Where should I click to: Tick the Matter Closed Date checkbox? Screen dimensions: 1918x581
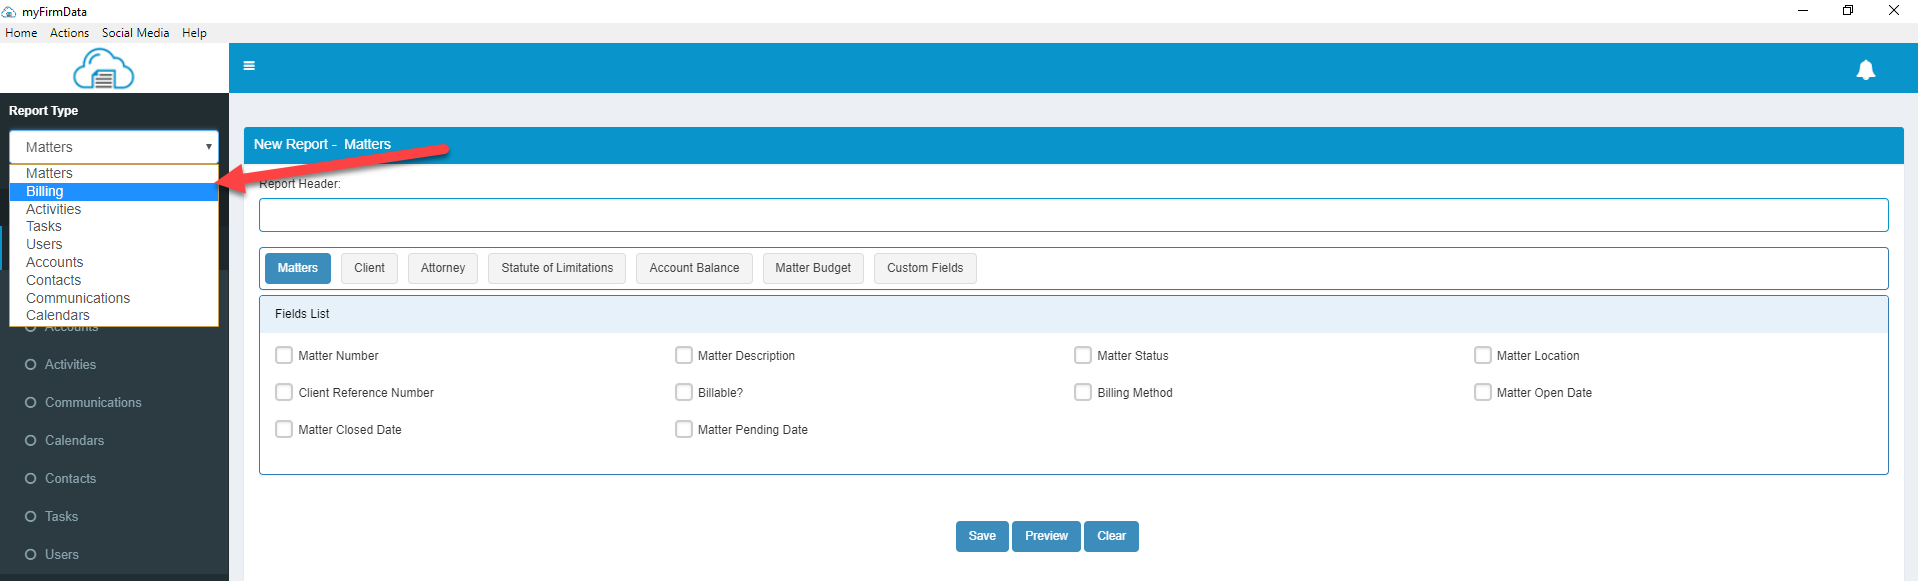(x=284, y=429)
